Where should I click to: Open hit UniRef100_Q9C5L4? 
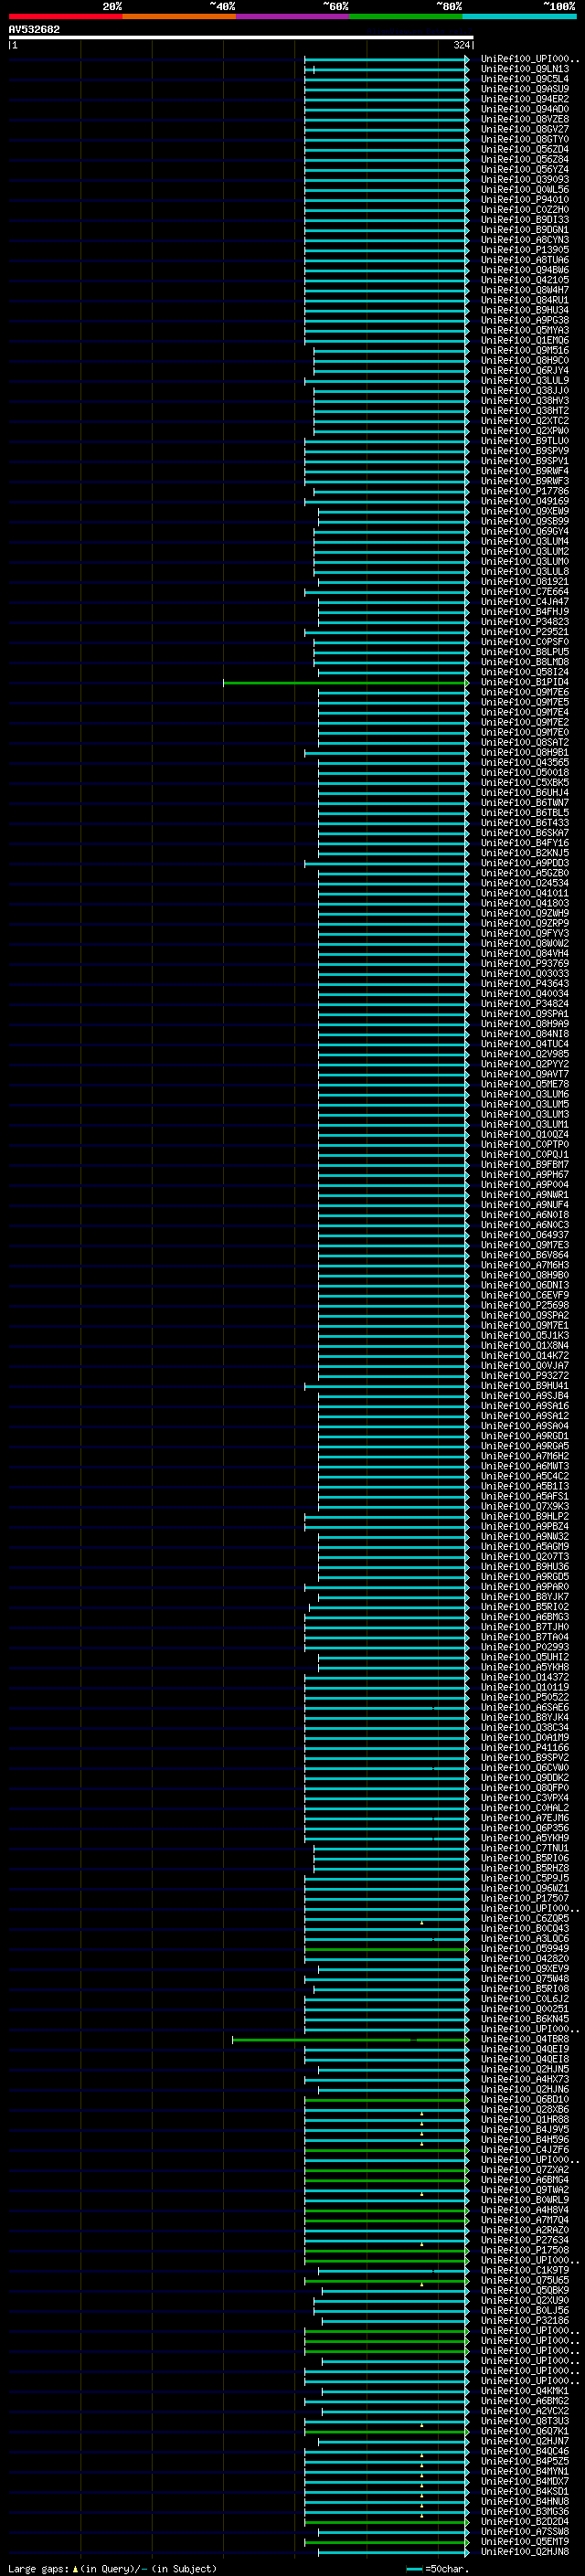524,80
